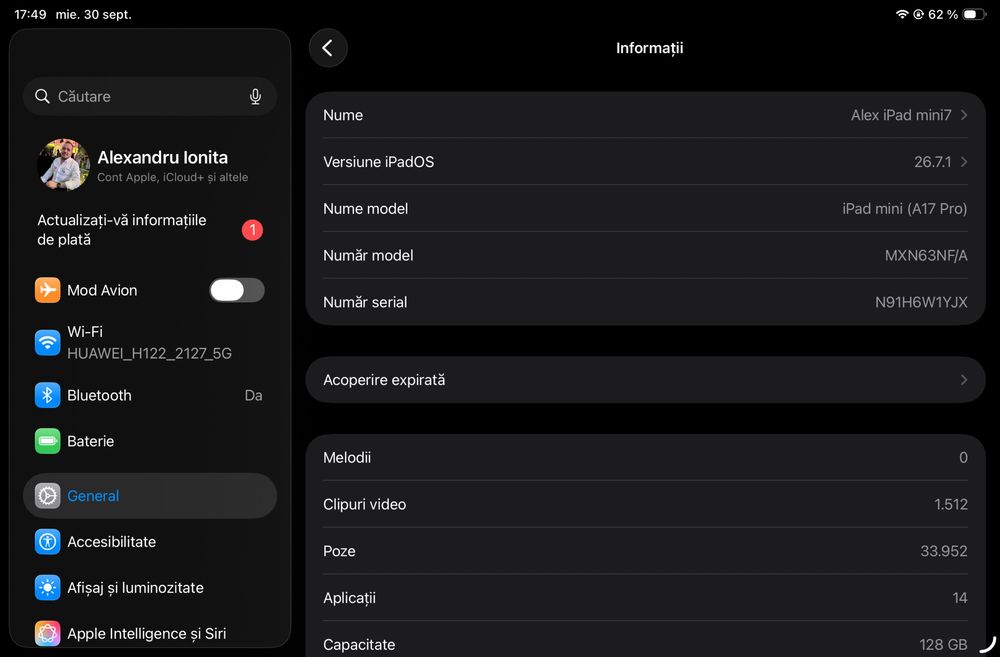
Task: Tap the Bluetooth status Da
Action: pyautogui.click(x=253, y=395)
